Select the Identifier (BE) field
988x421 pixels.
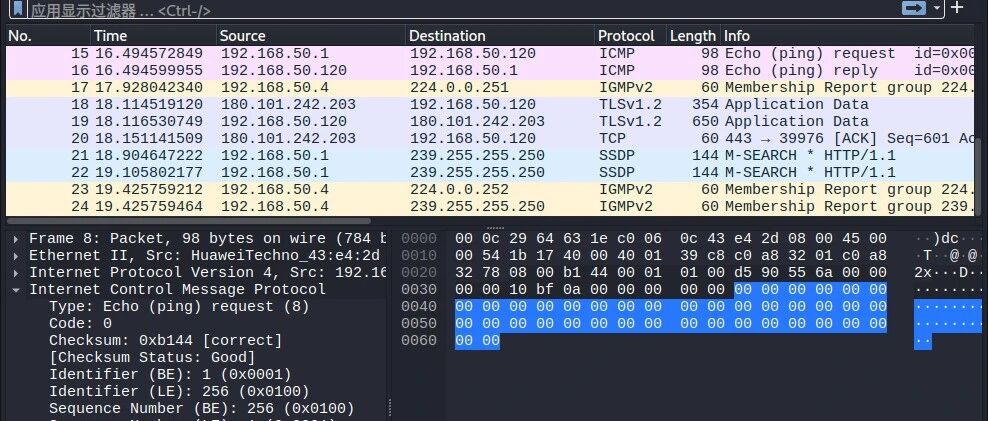(x=170, y=375)
